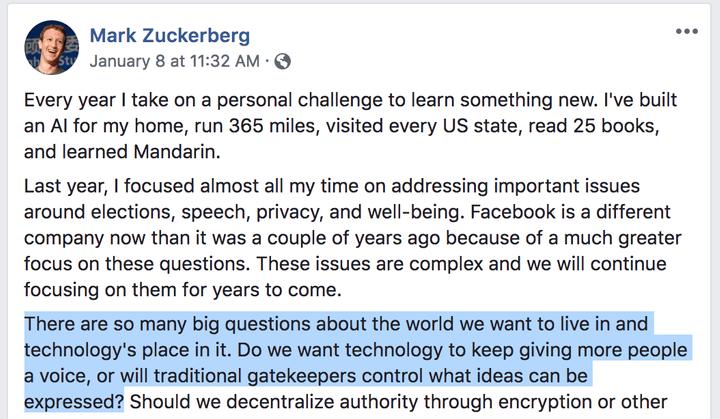Viewport: 720px width, 419px height.
Task: Click the phrase "Every year I take"
Action: pyautogui.click(x=92, y=103)
